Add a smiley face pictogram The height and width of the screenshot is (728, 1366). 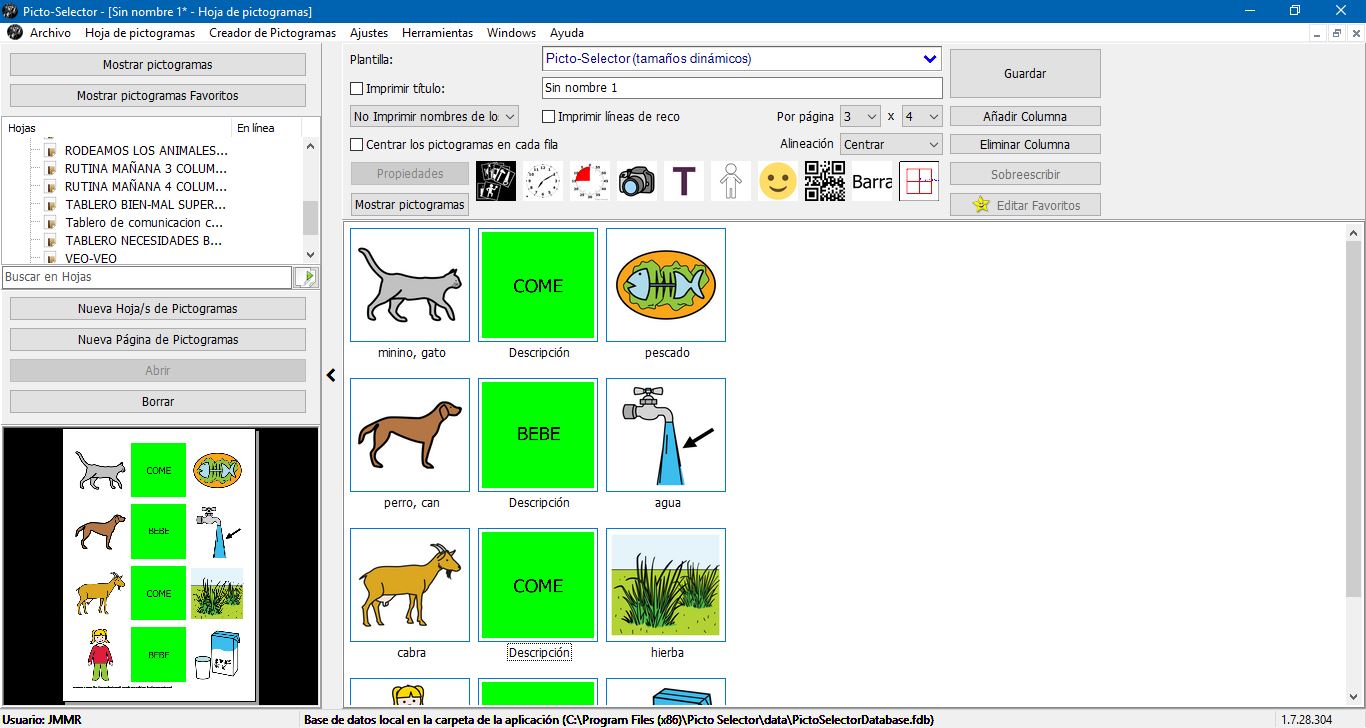point(778,181)
